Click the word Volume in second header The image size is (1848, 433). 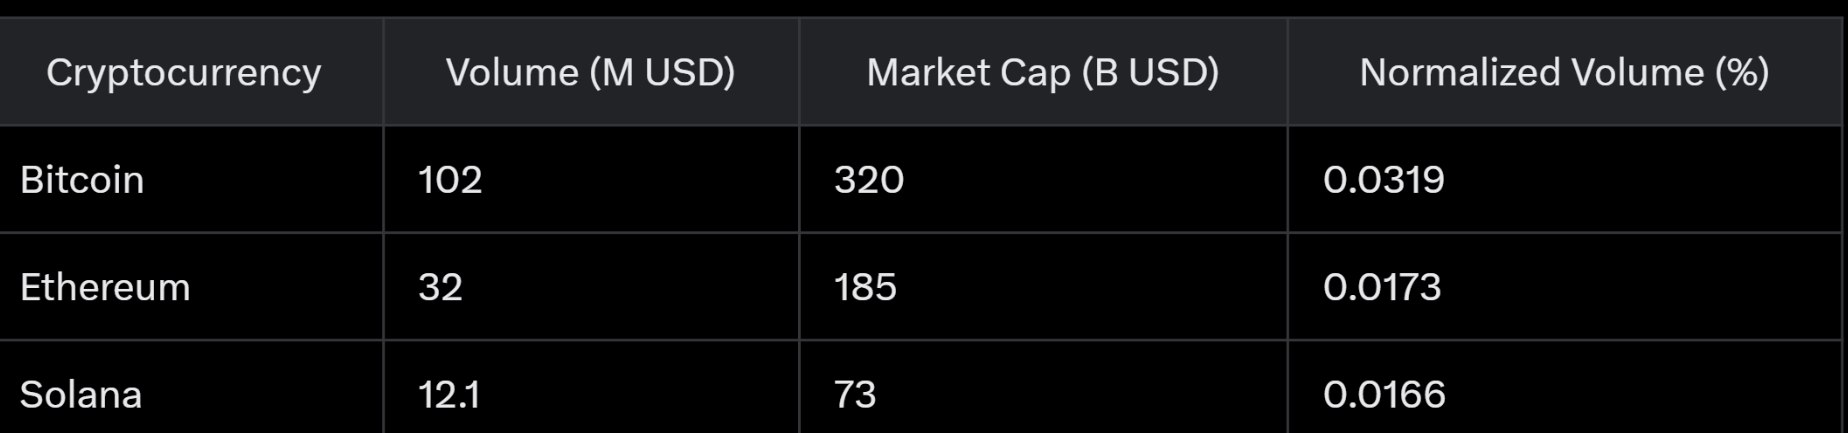point(512,72)
